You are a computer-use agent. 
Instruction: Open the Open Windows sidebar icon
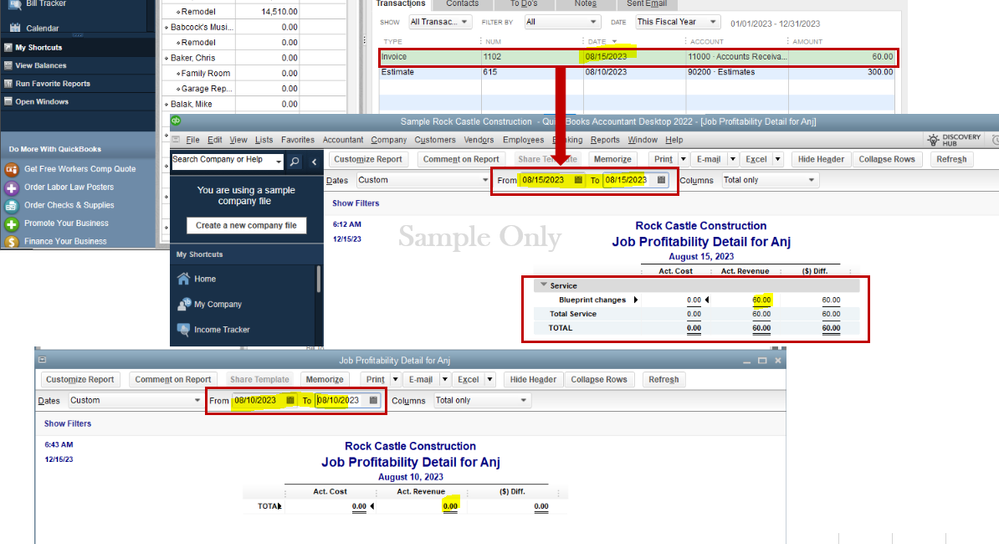pyautogui.click(x=8, y=101)
